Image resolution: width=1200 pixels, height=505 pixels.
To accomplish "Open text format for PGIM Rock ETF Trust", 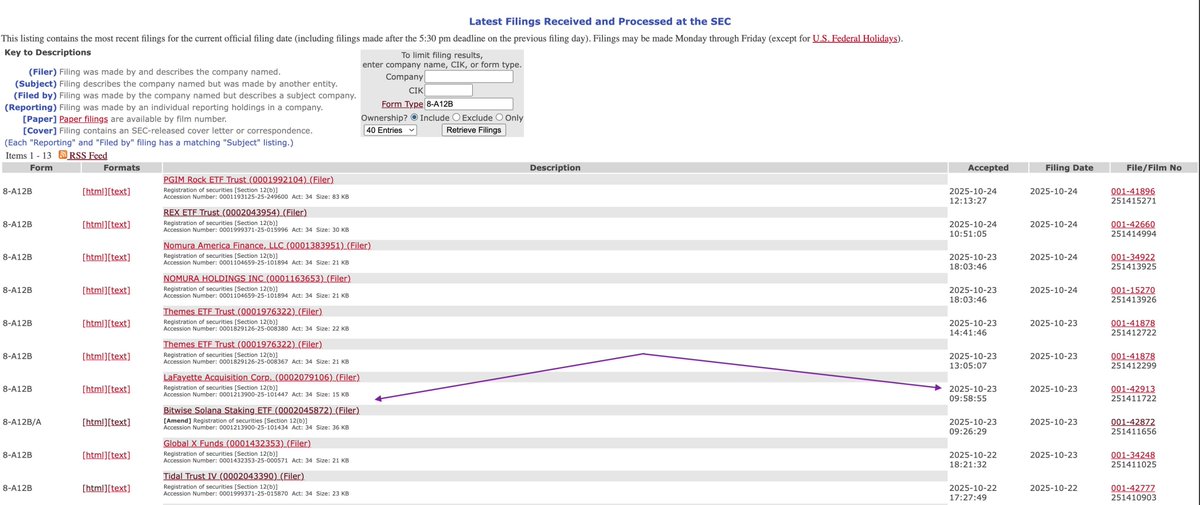I will (x=119, y=191).
